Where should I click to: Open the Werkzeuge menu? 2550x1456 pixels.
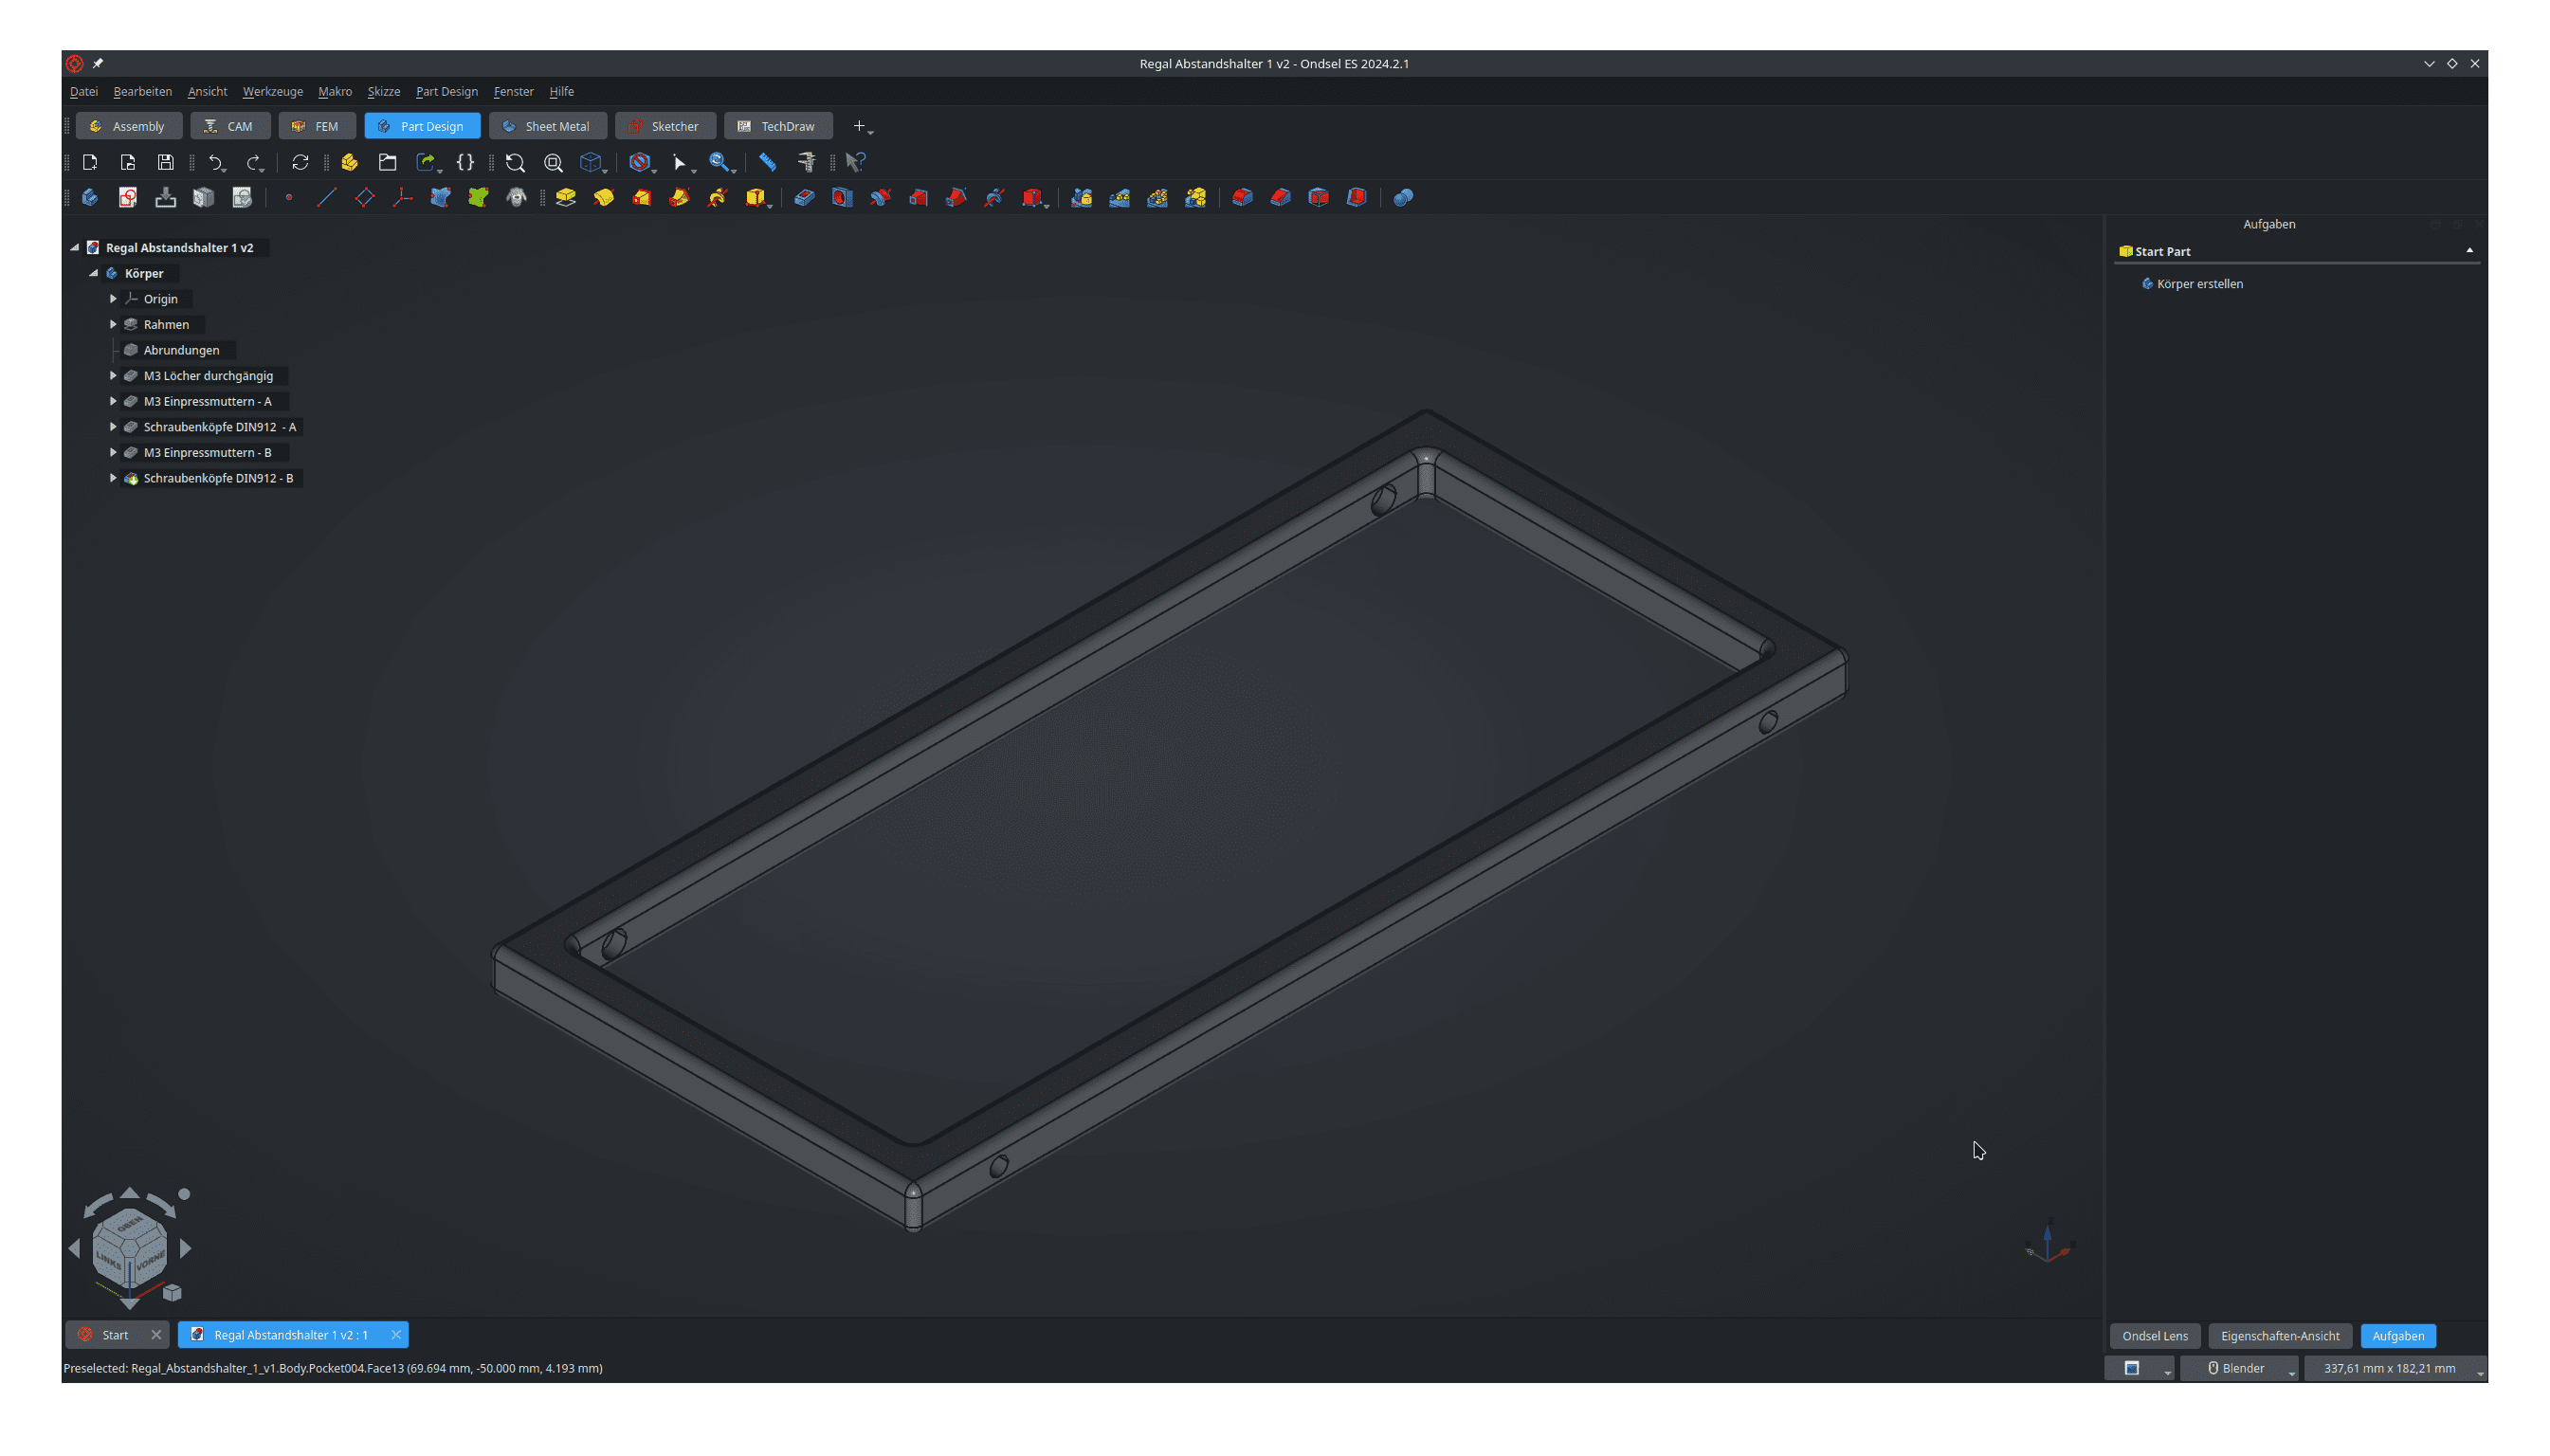tap(272, 91)
